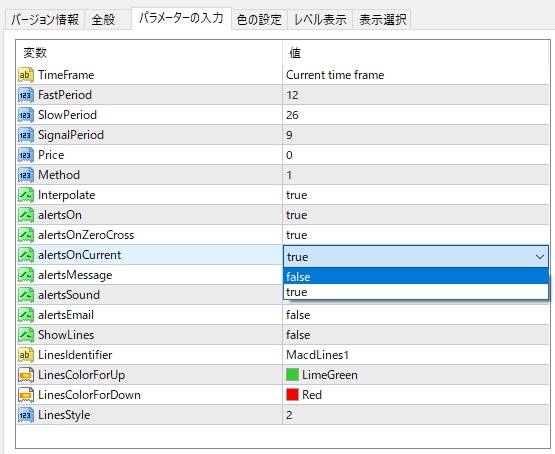Click the alertsOn boolean type icon
This screenshot has height=454, width=555.
pos(26,215)
